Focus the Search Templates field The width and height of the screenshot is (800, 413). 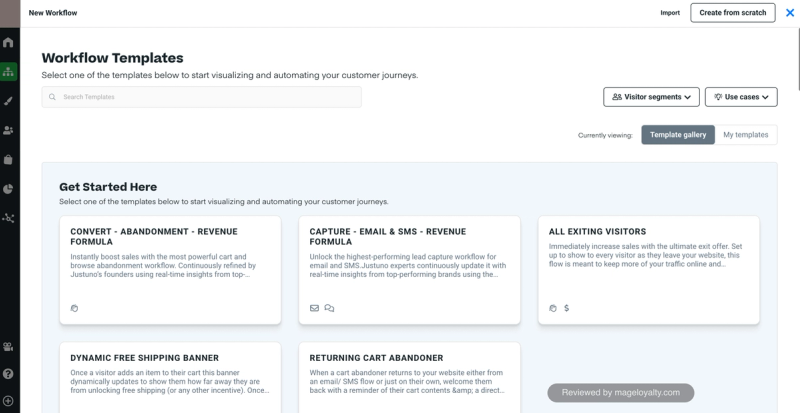(202, 97)
